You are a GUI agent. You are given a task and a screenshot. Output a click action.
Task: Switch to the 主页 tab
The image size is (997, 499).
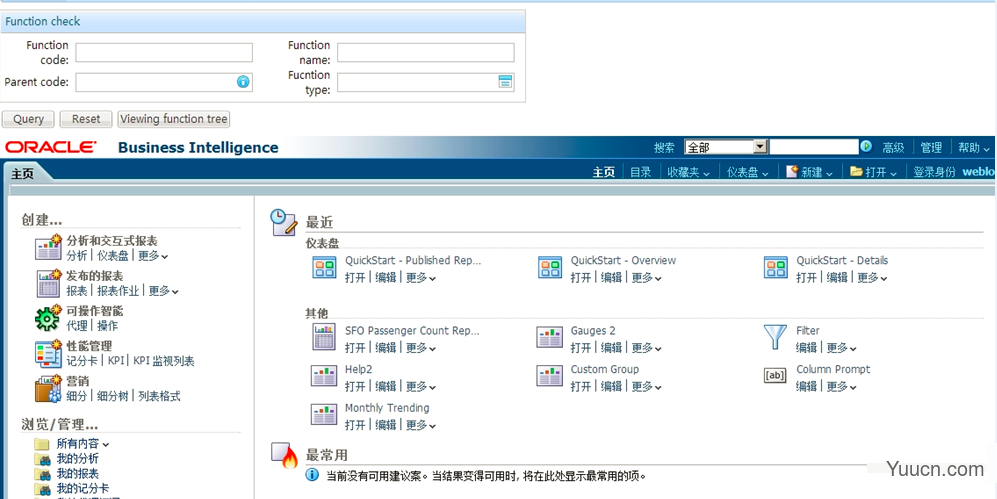[23, 173]
